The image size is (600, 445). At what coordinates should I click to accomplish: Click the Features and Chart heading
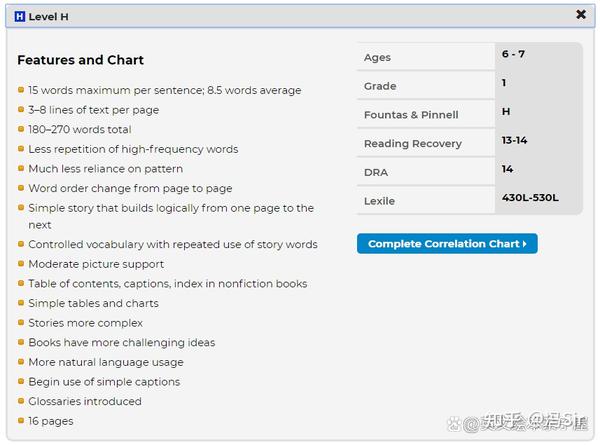pos(80,60)
